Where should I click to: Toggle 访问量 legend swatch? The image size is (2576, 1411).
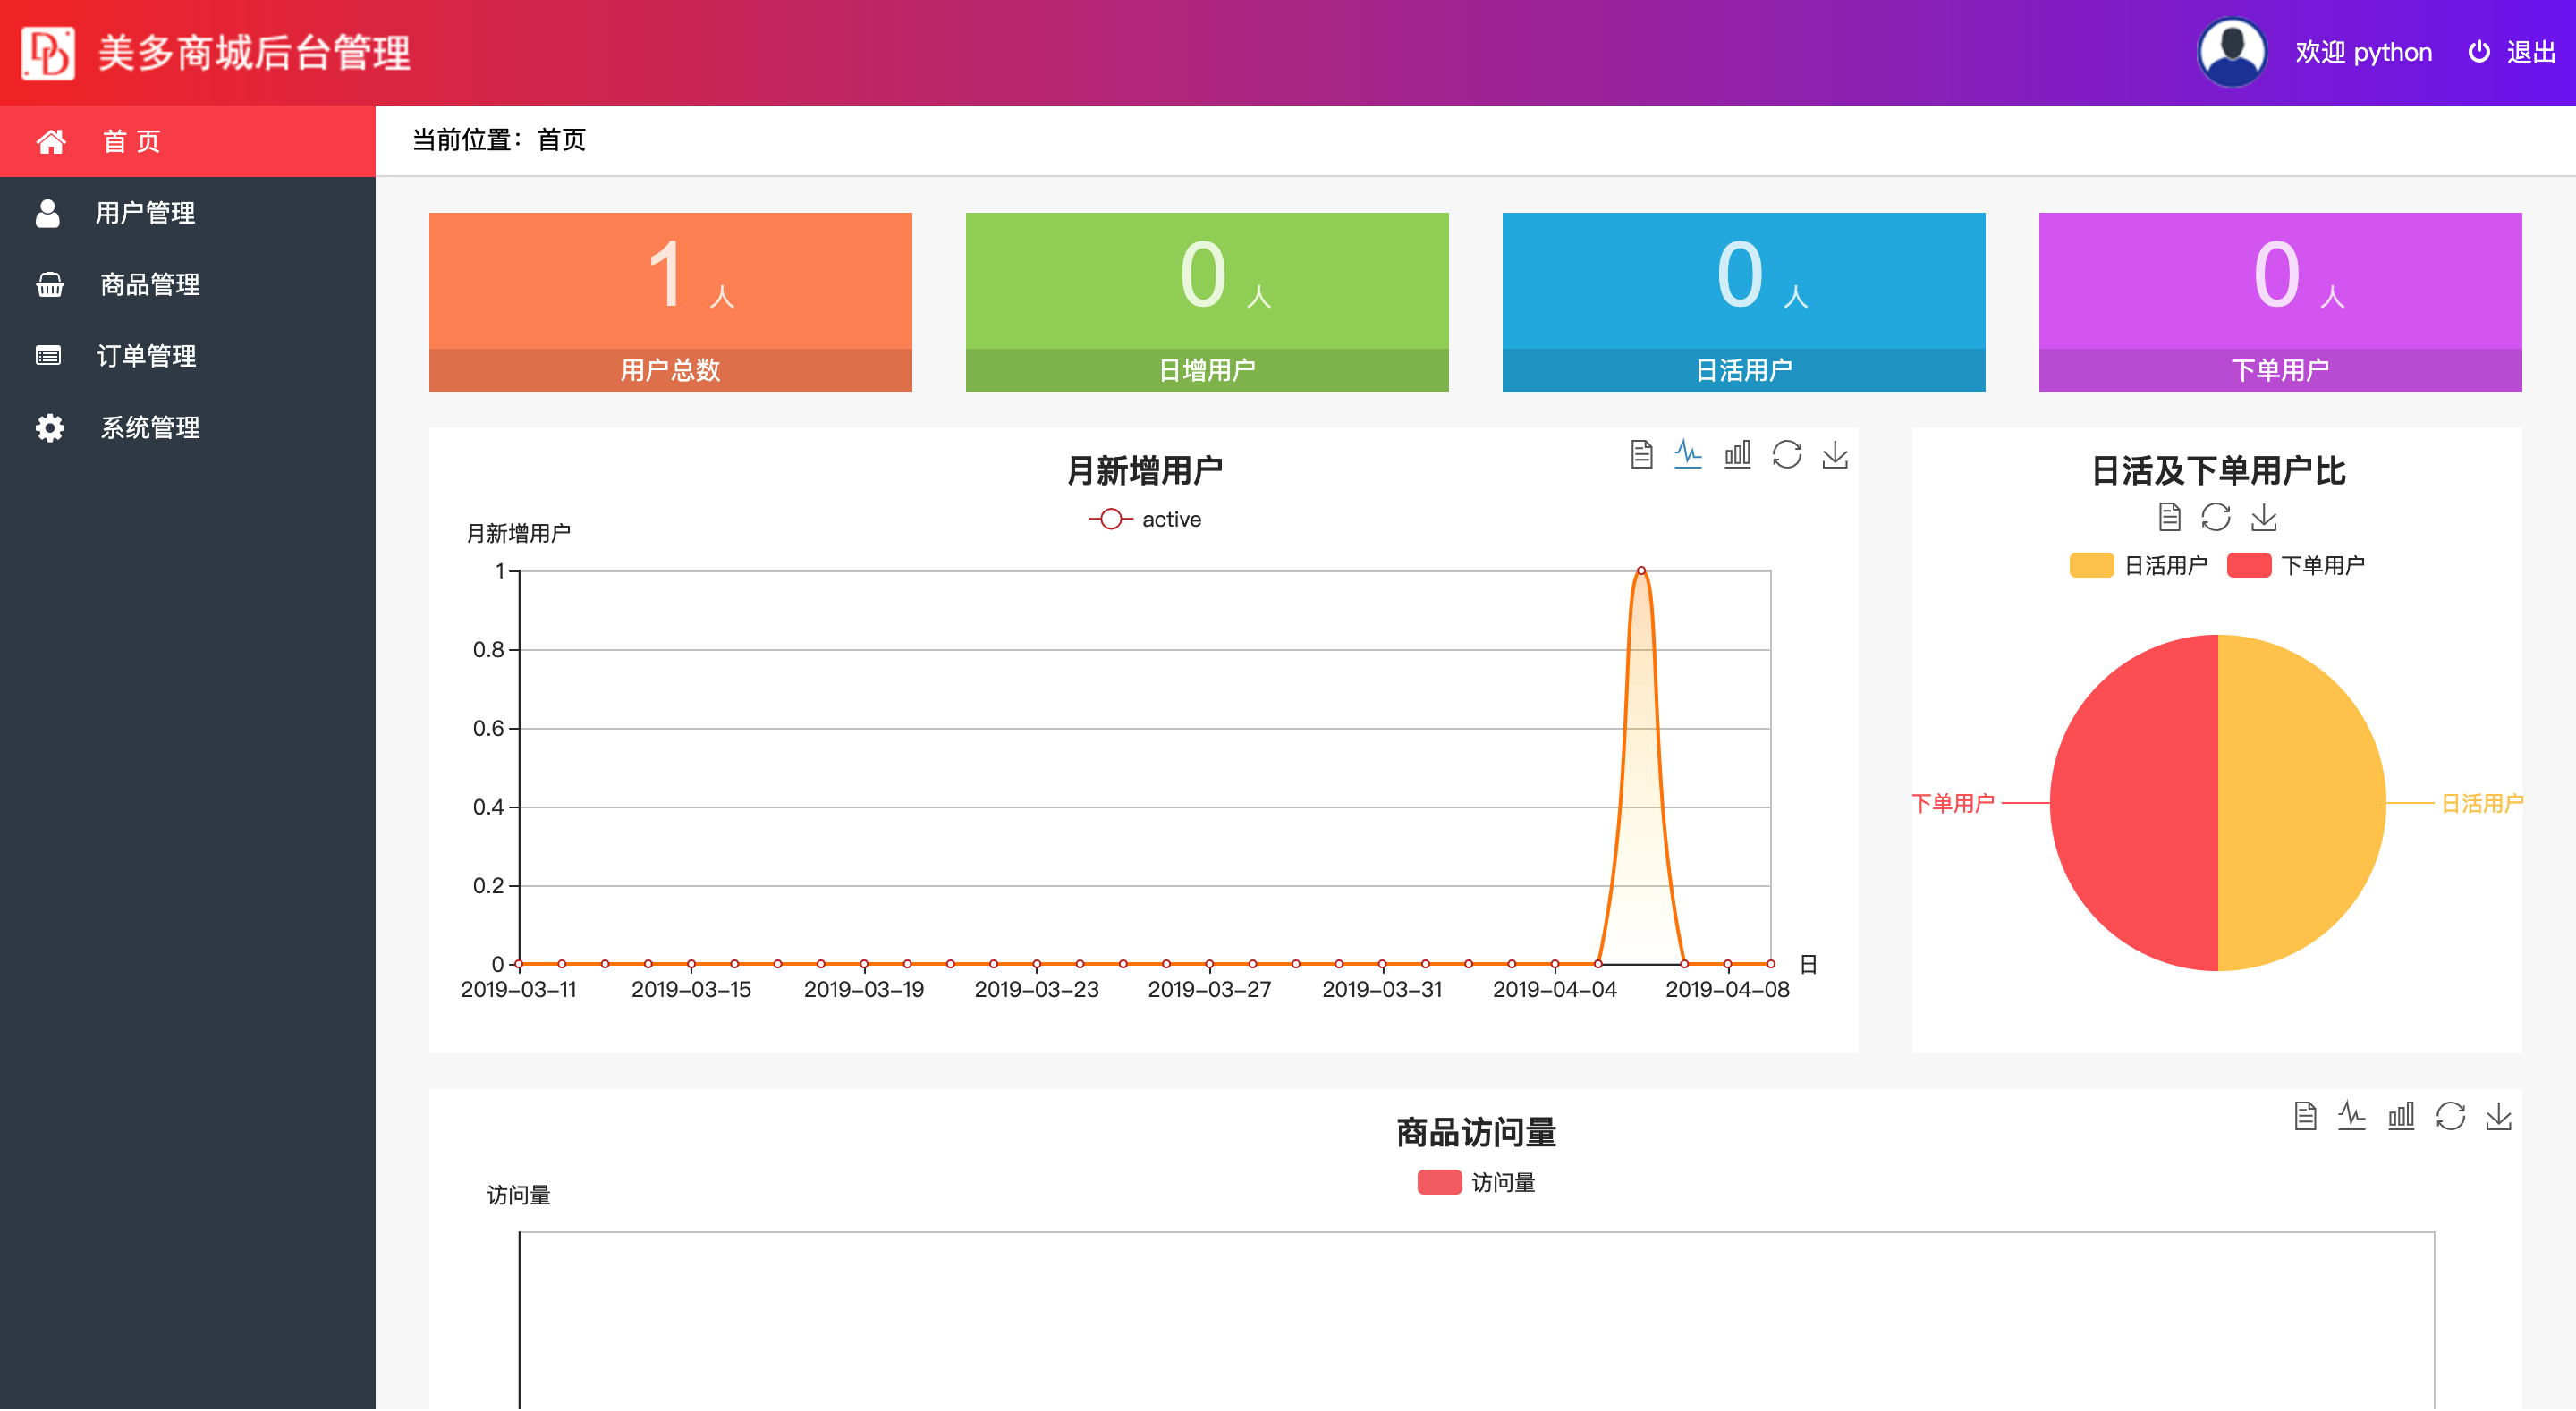1440,1182
